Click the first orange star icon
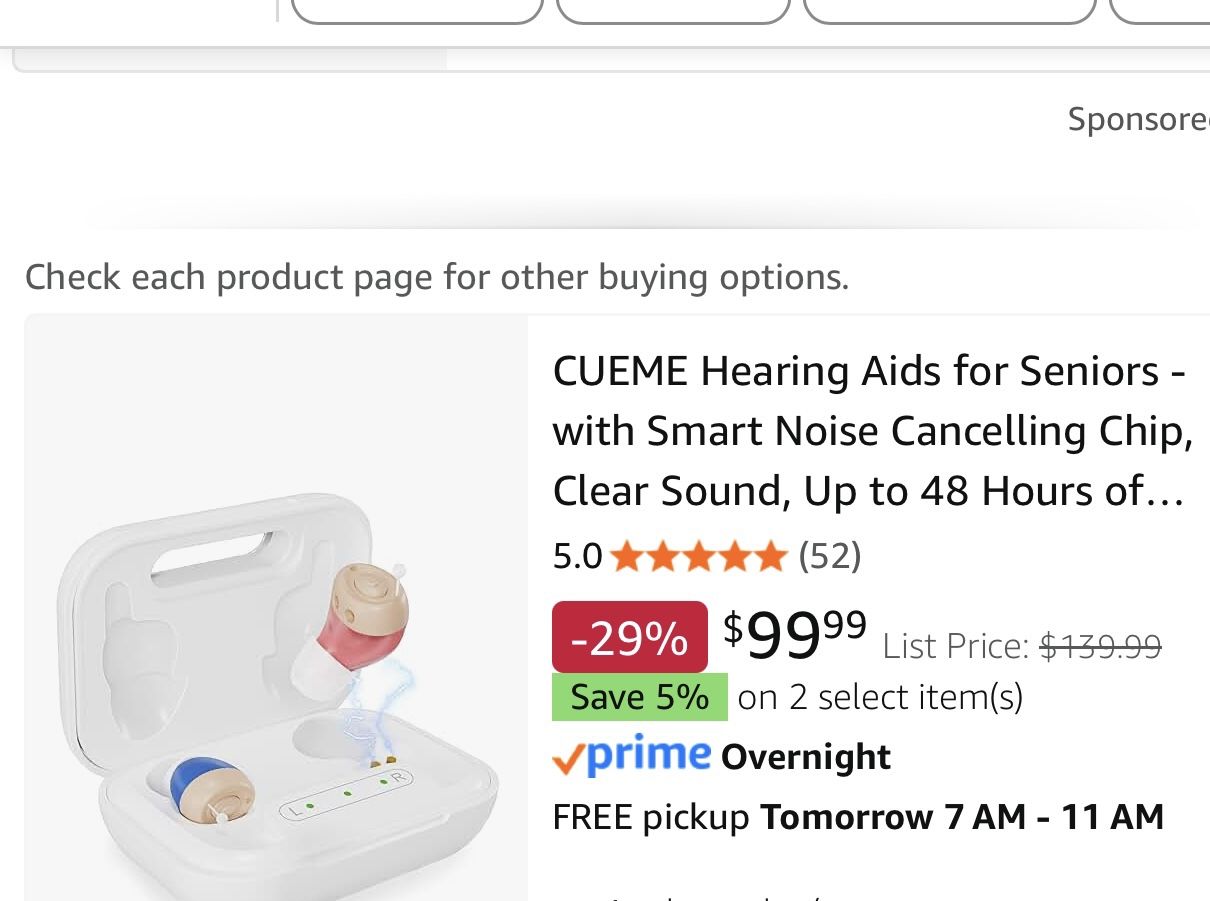The height and width of the screenshot is (901, 1210). click(627, 556)
